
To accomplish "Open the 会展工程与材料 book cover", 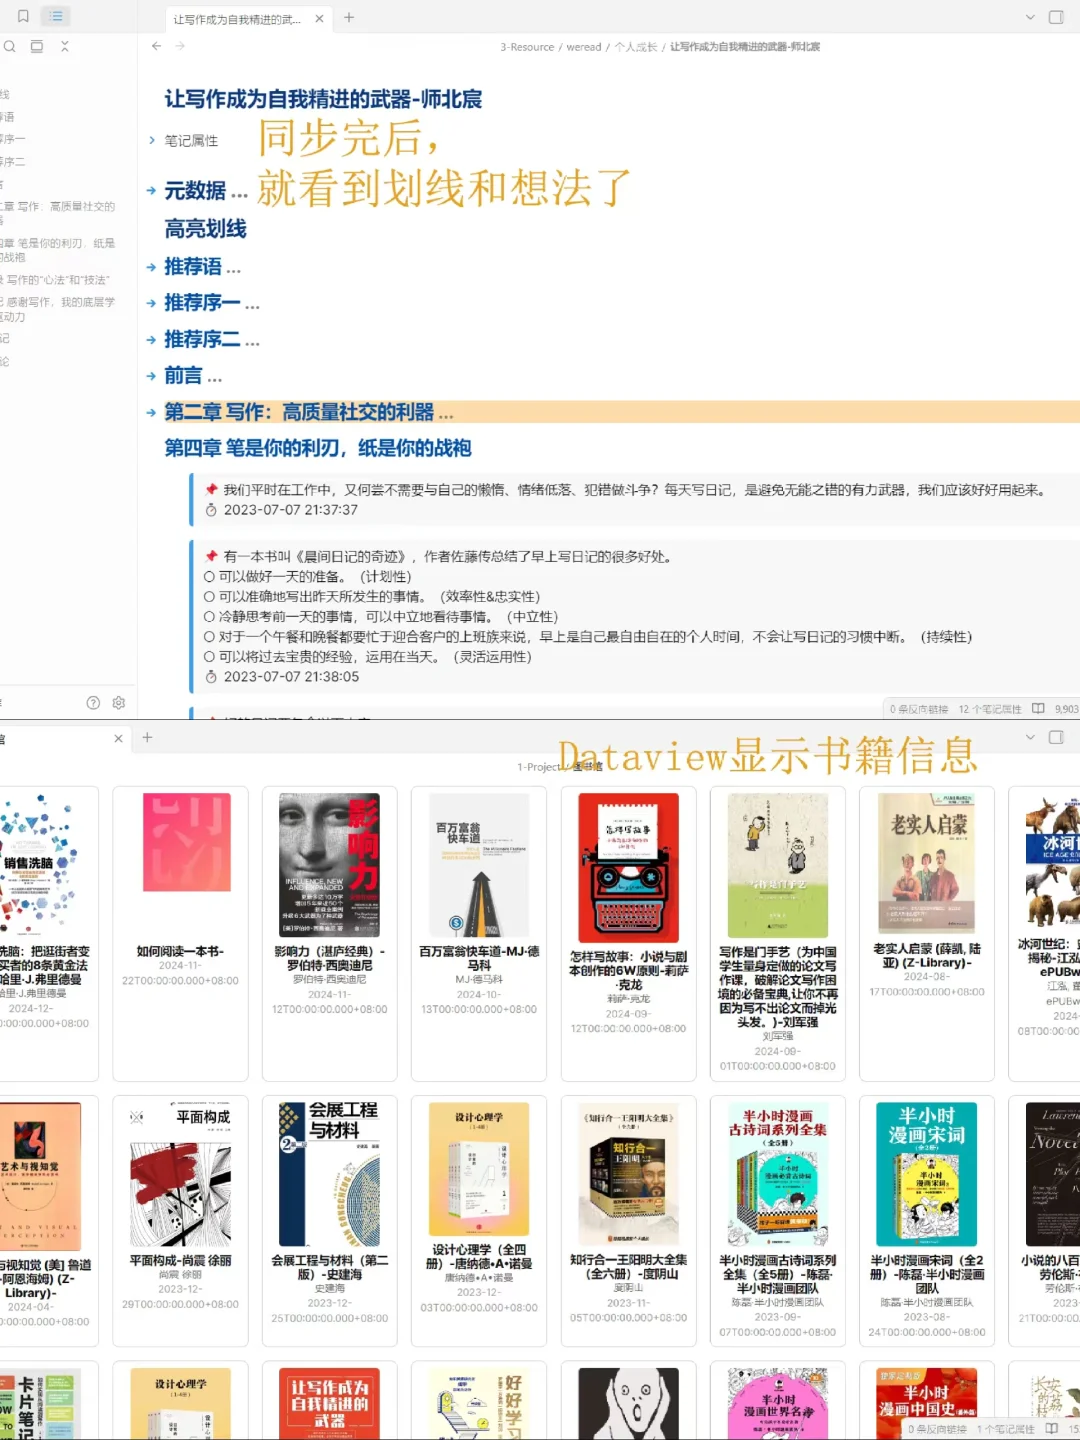I will coord(329,1174).
